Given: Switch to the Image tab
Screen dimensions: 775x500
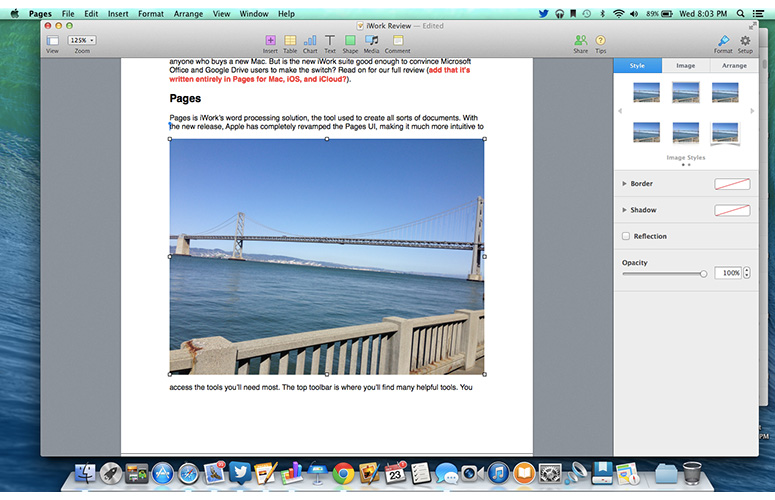Looking at the screenshot, I should 686,65.
